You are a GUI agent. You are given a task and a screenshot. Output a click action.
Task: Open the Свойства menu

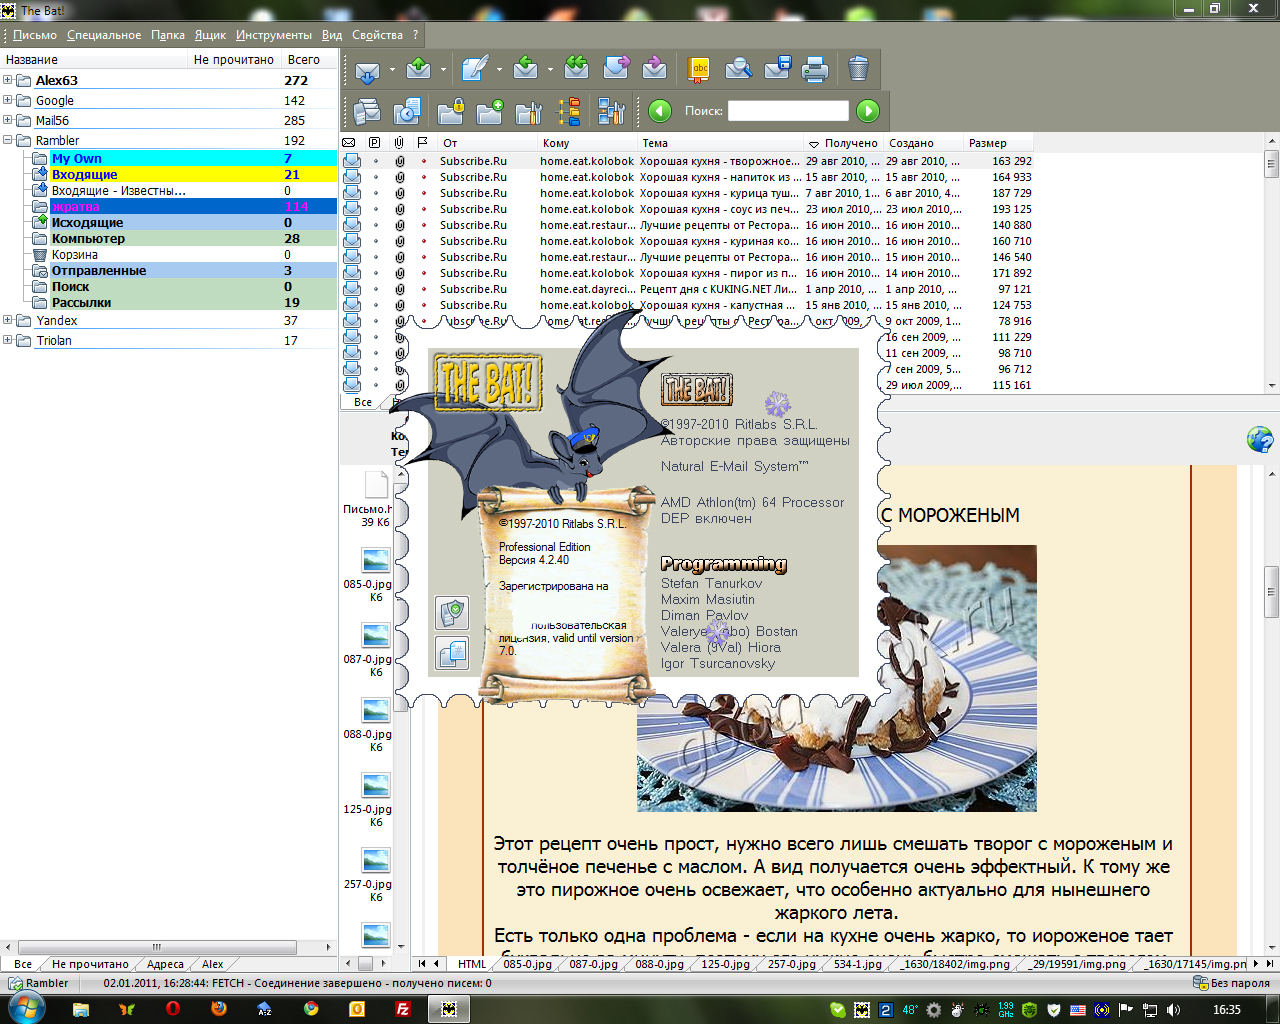377,35
